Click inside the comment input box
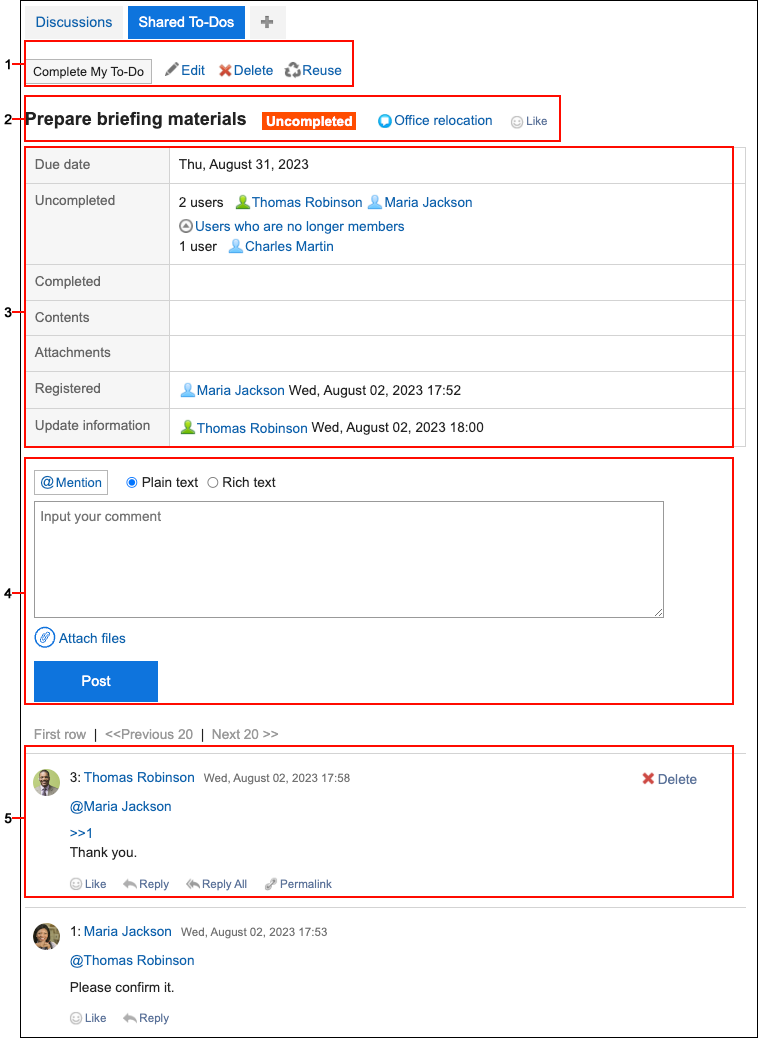Image resolution: width=758 pixels, height=1038 pixels. [x=349, y=559]
